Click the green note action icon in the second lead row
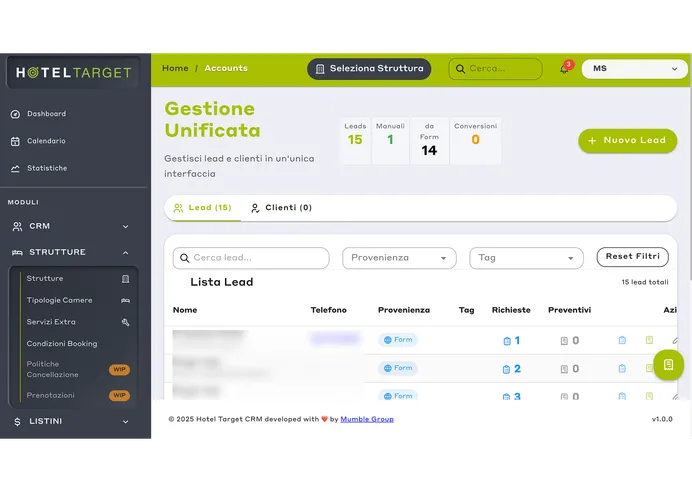The height and width of the screenshot is (492, 692). point(649,368)
